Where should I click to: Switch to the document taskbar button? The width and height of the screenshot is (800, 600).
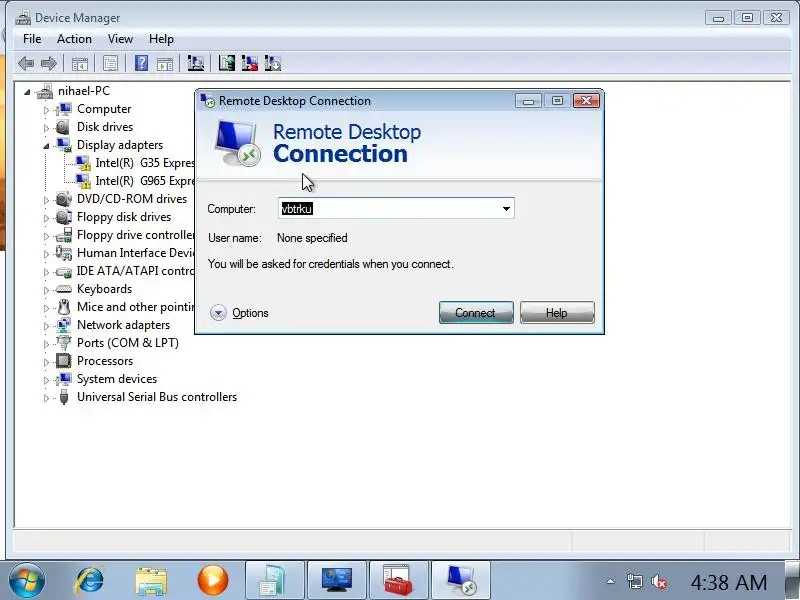tap(274, 581)
